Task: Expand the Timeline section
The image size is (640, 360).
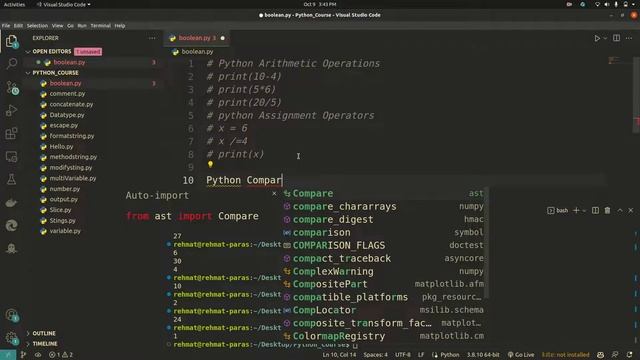Action: click(x=44, y=344)
